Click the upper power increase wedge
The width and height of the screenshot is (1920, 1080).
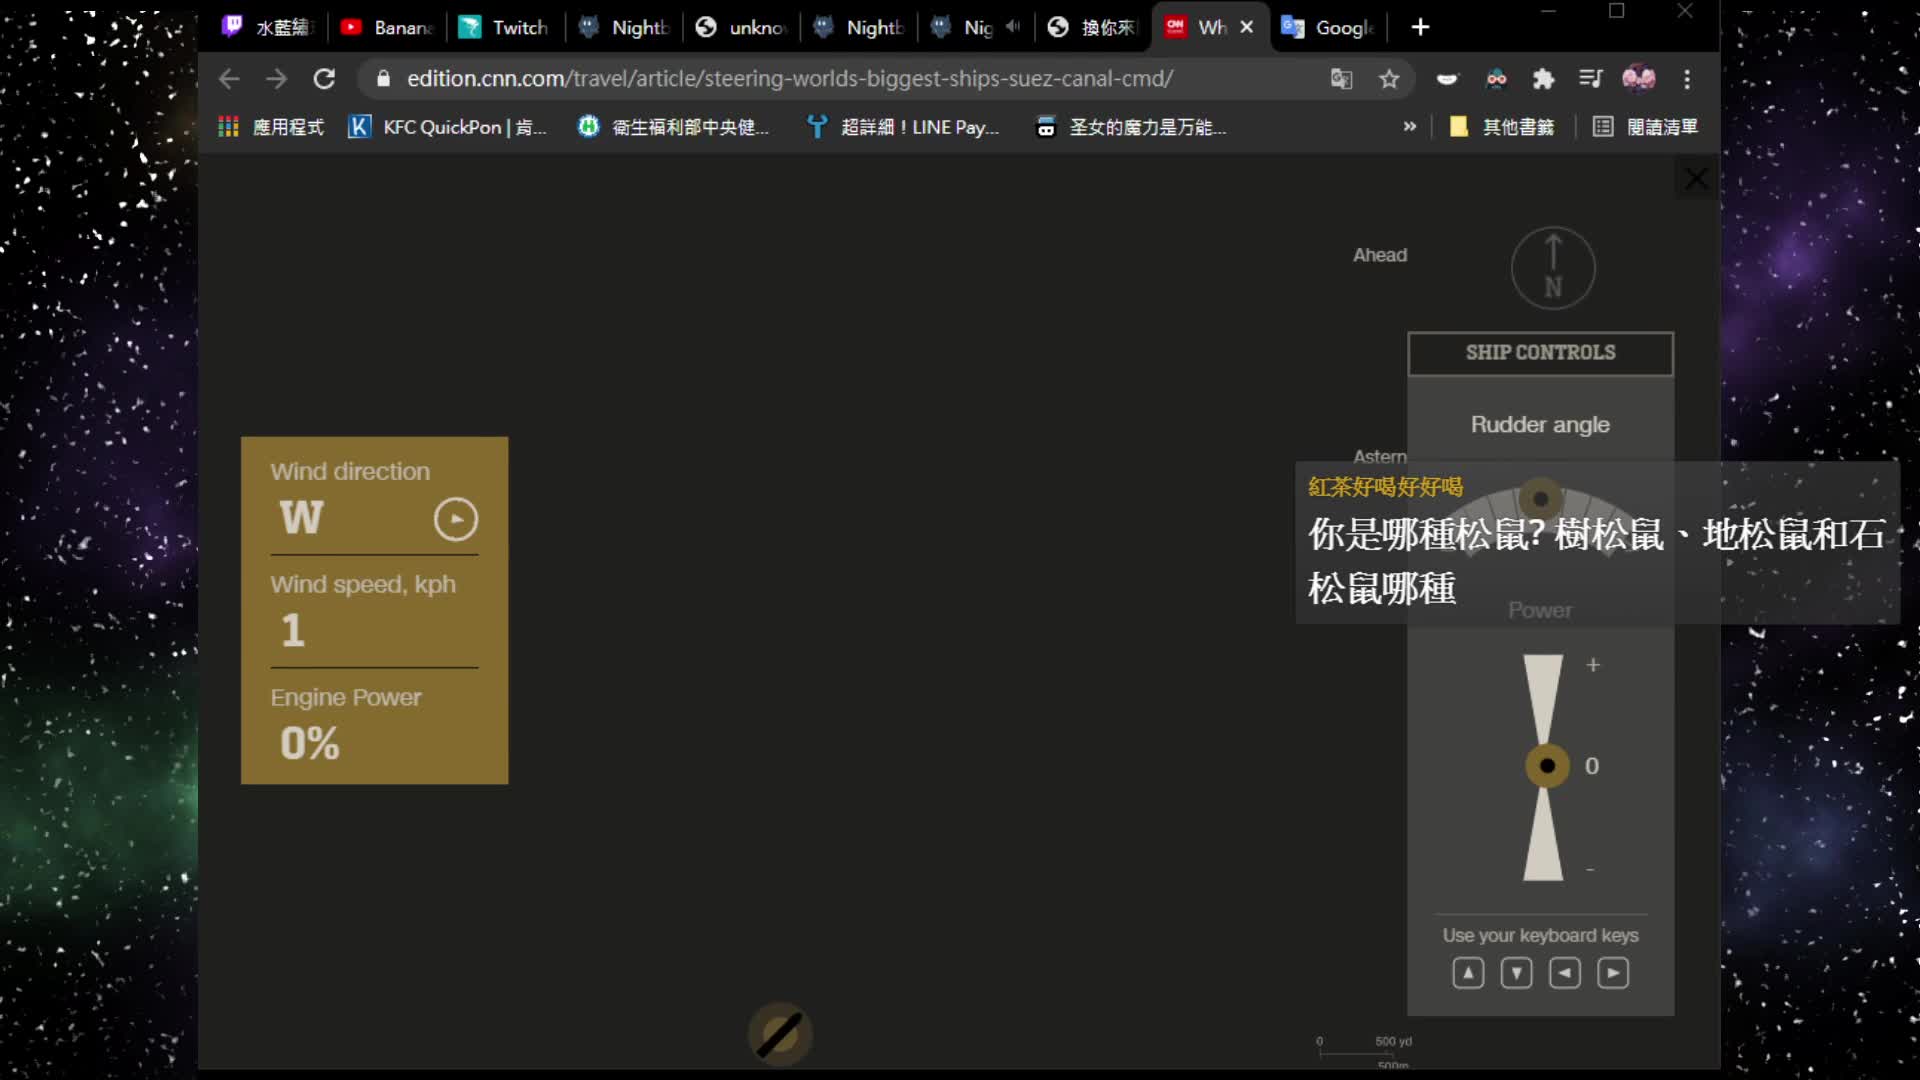1543,697
